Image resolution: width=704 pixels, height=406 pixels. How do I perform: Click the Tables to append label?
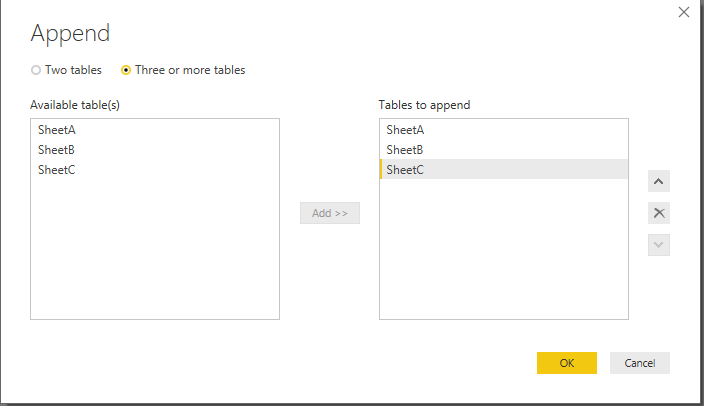coord(424,105)
